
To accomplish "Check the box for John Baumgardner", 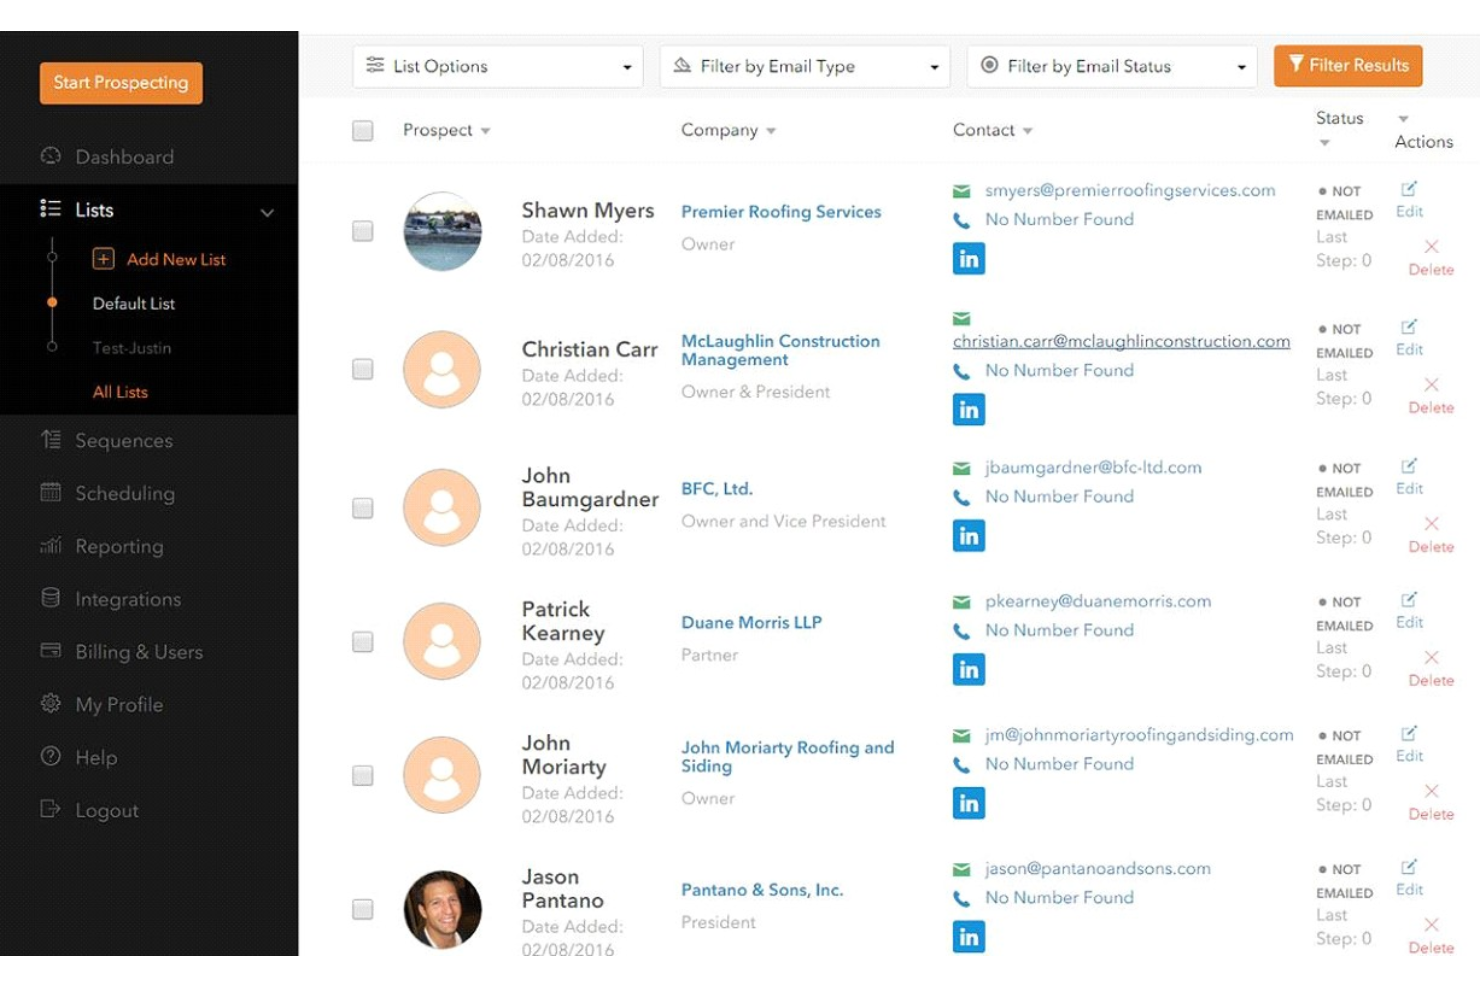I will tap(362, 508).
